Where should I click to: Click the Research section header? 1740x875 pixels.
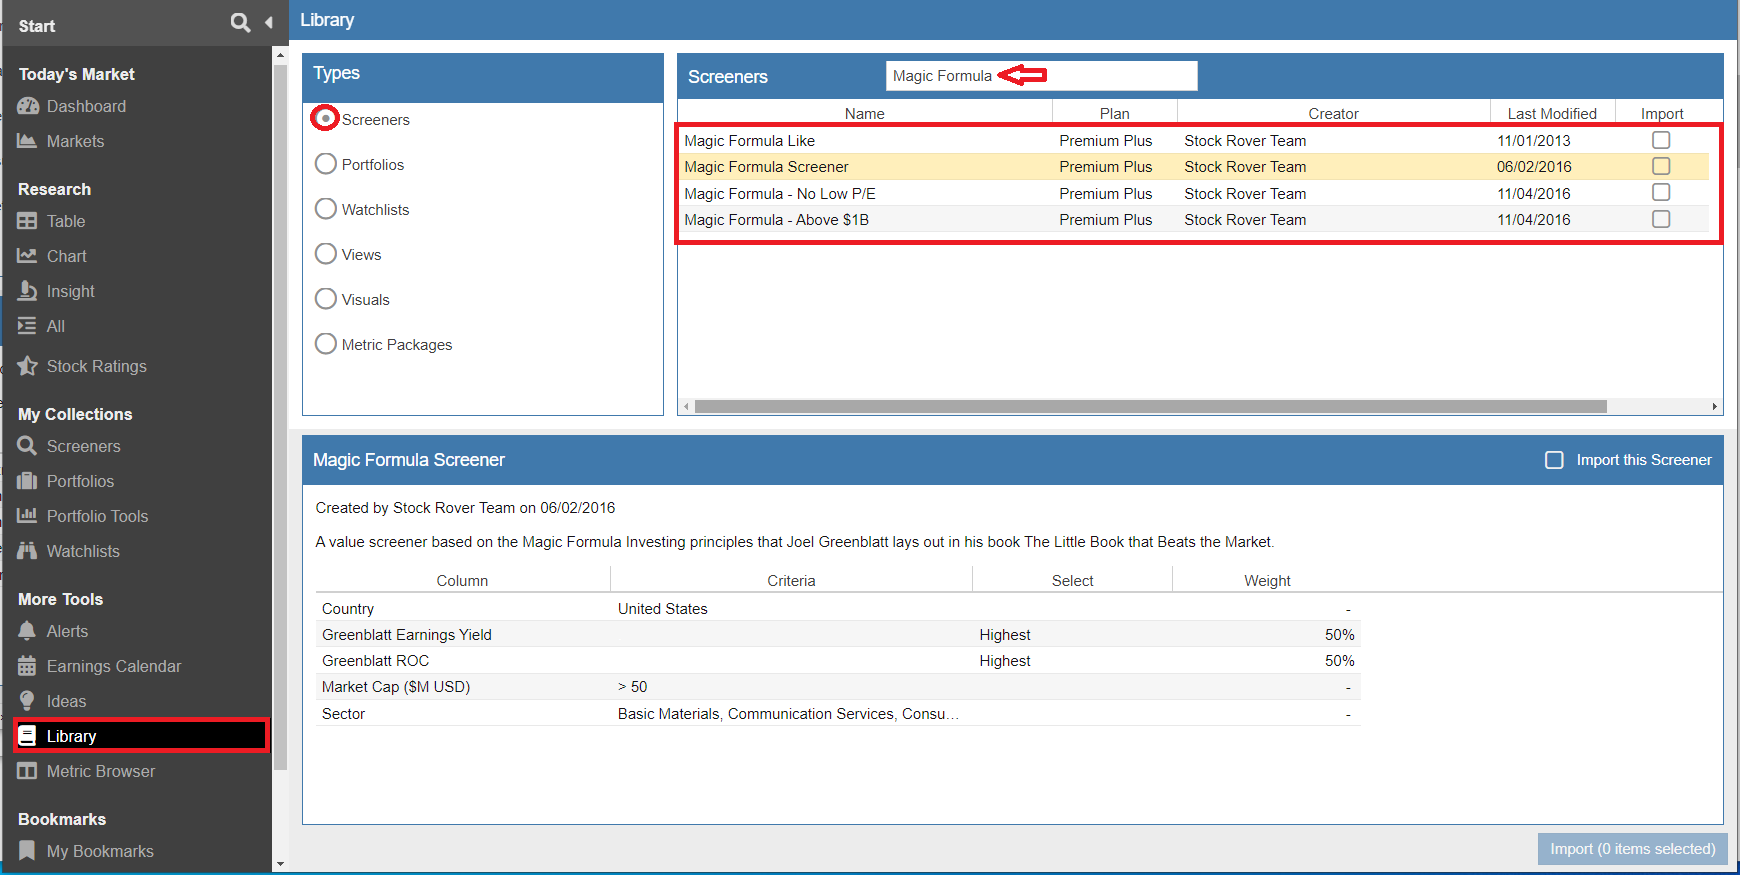coord(54,189)
